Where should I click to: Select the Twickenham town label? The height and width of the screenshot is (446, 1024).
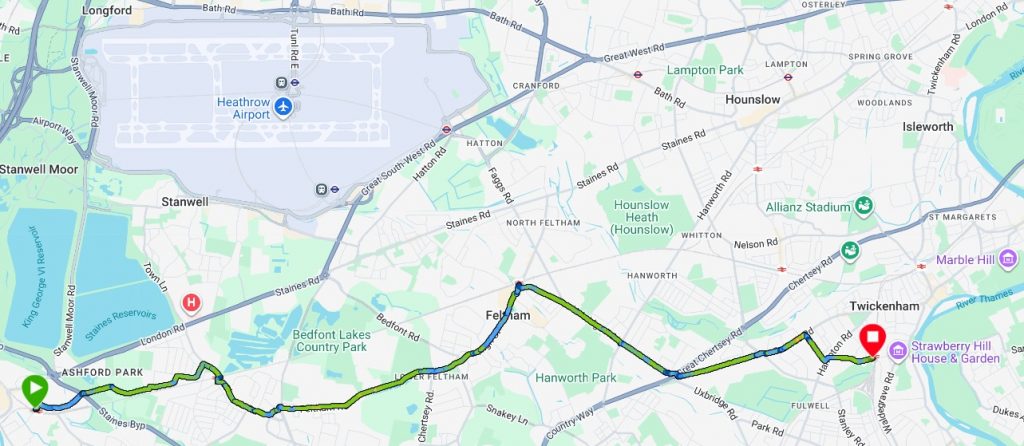click(x=884, y=306)
